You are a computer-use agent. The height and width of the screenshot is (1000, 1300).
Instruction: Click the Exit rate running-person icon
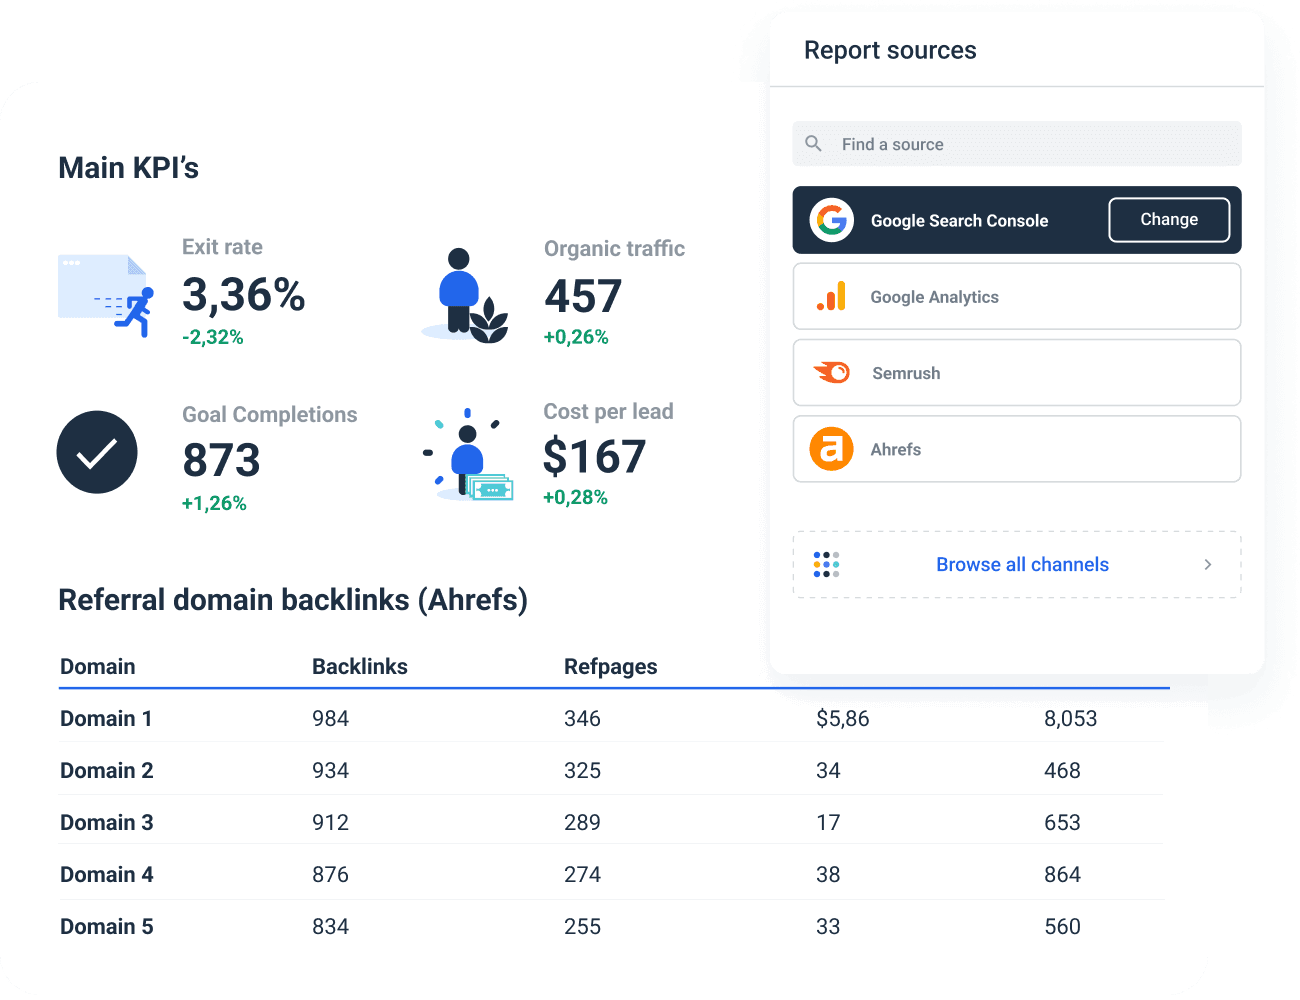click(x=105, y=293)
